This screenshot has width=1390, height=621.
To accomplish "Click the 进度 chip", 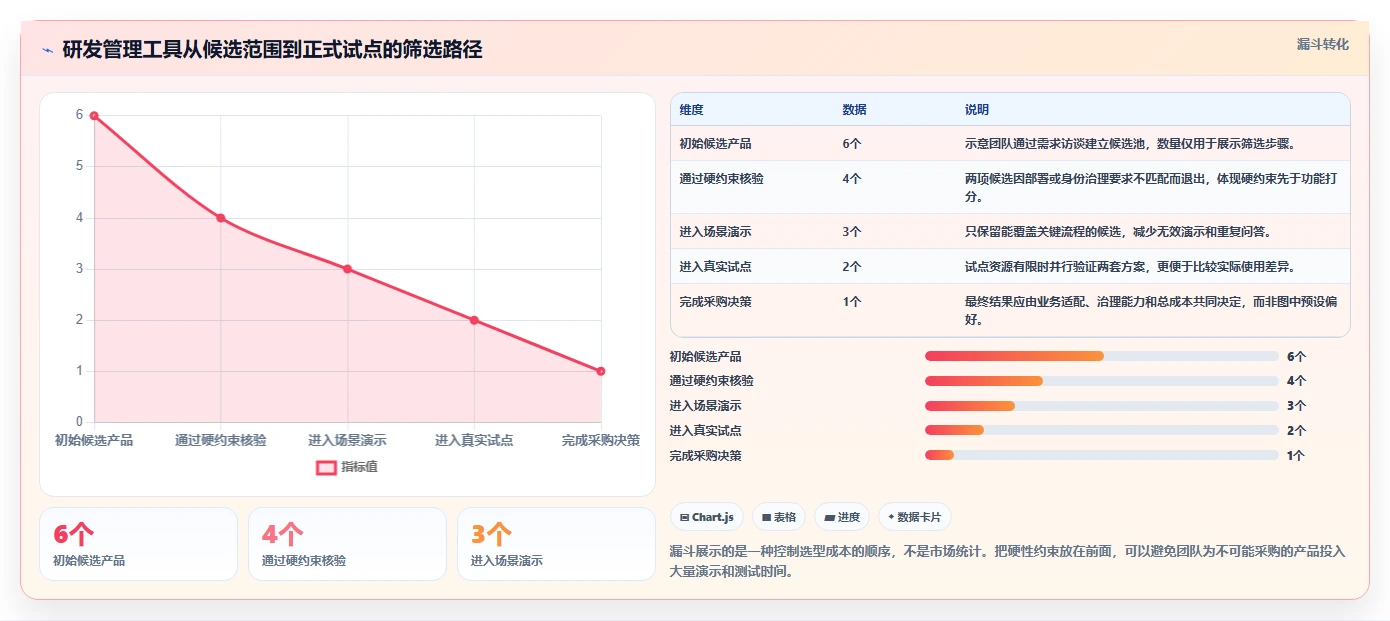I will pyautogui.click(x=842, y=517).
